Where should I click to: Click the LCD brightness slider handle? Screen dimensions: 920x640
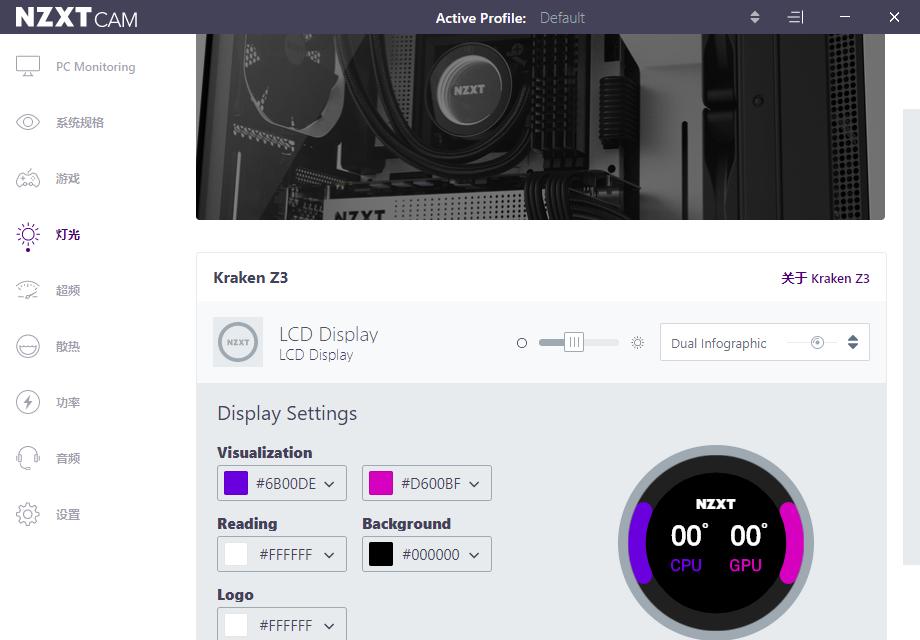574,342
